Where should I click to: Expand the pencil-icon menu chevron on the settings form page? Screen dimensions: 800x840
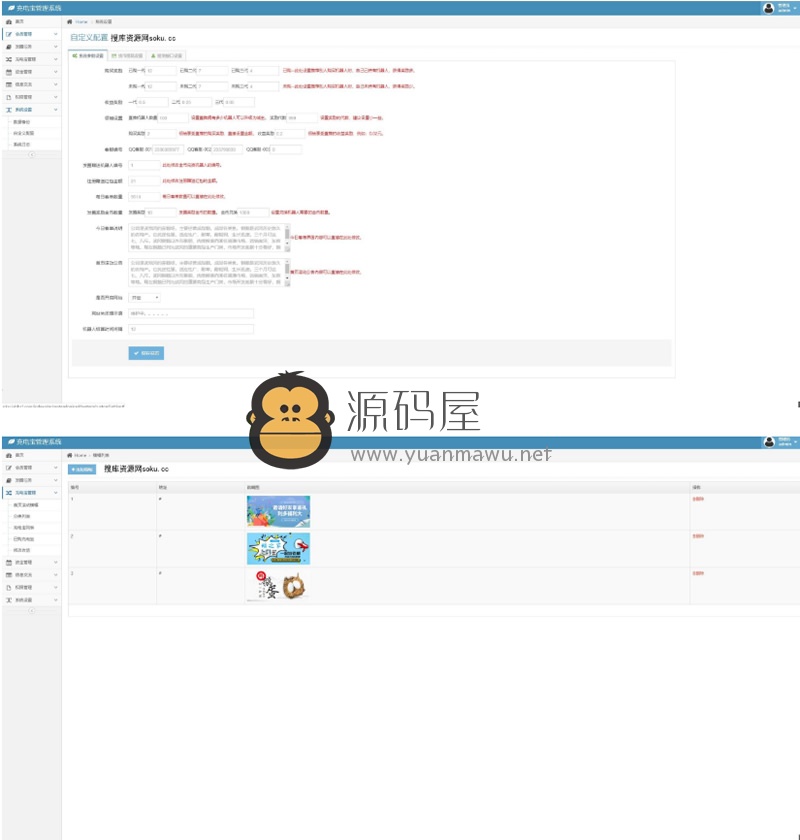coord(55,34)
